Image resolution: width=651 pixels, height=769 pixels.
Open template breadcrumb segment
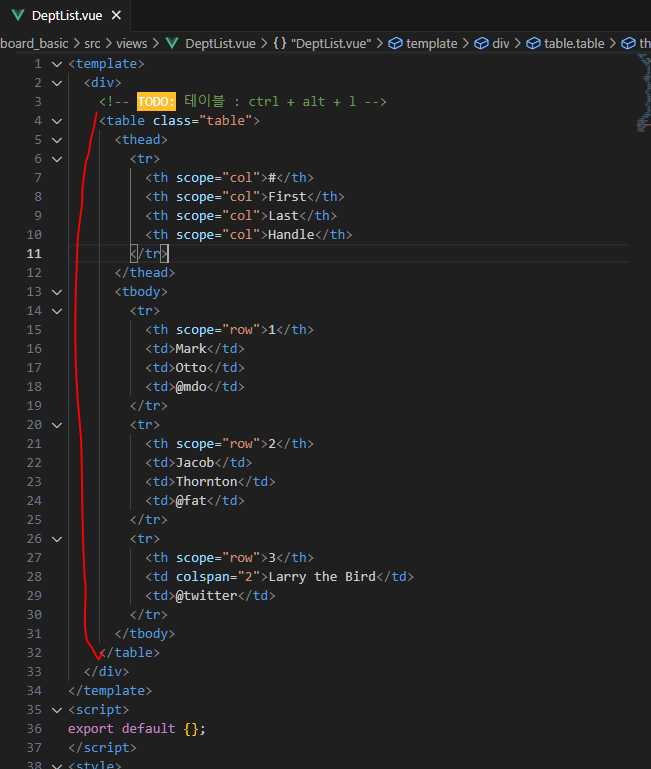tap(432, 44)
